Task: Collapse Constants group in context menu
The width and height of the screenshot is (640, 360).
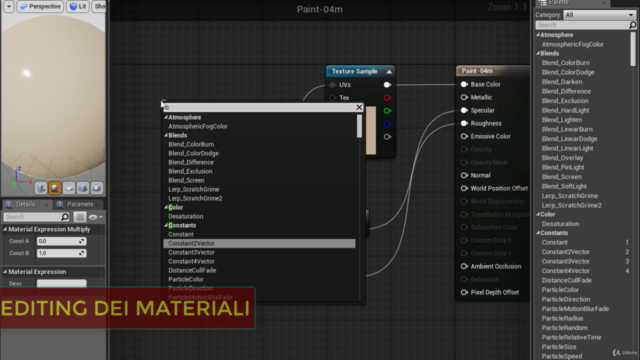Action: (166, 225)
